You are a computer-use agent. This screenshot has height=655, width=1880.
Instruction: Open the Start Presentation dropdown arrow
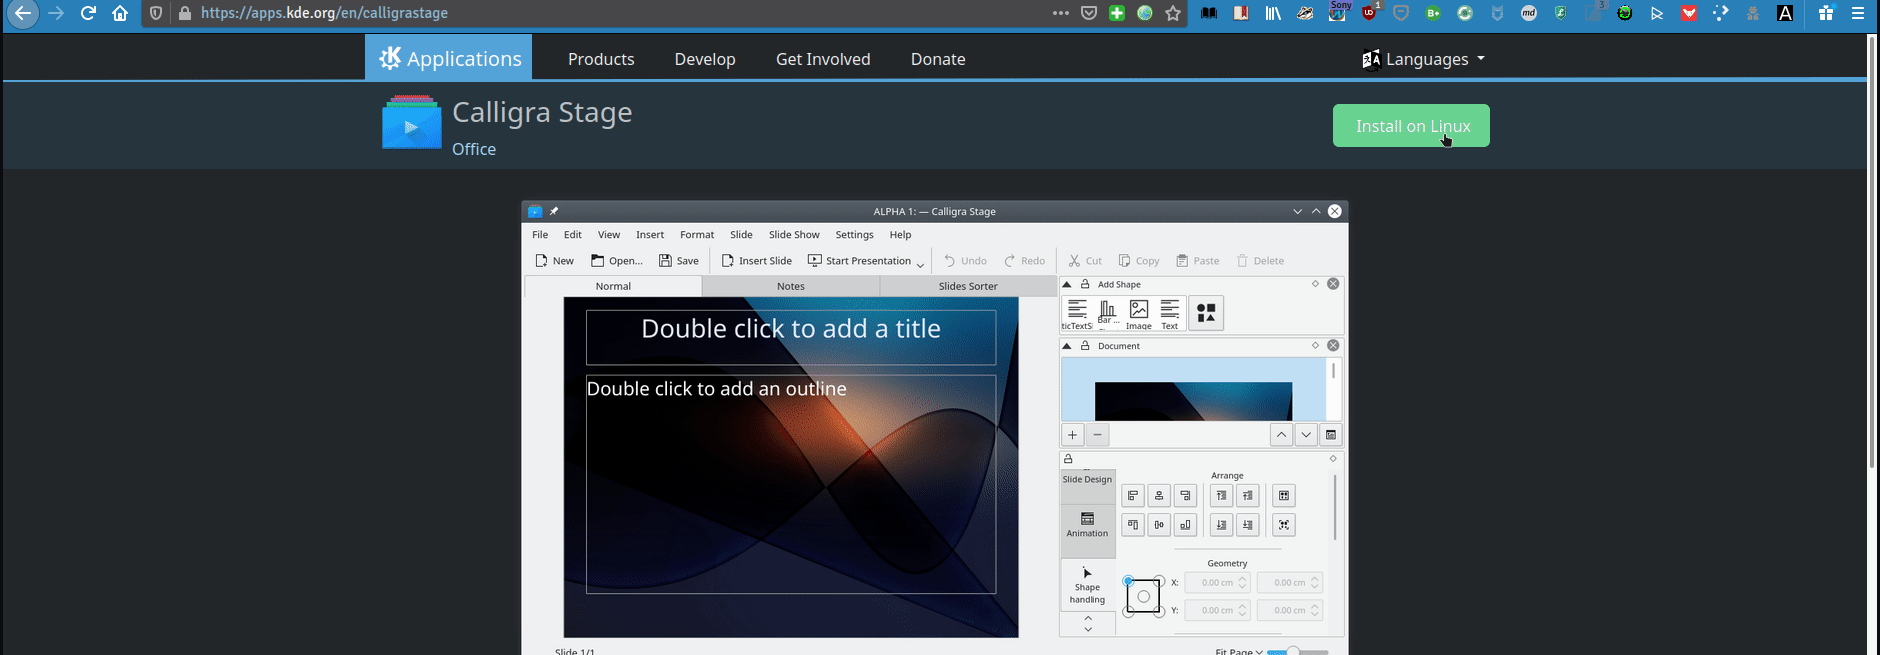[920, 263]
